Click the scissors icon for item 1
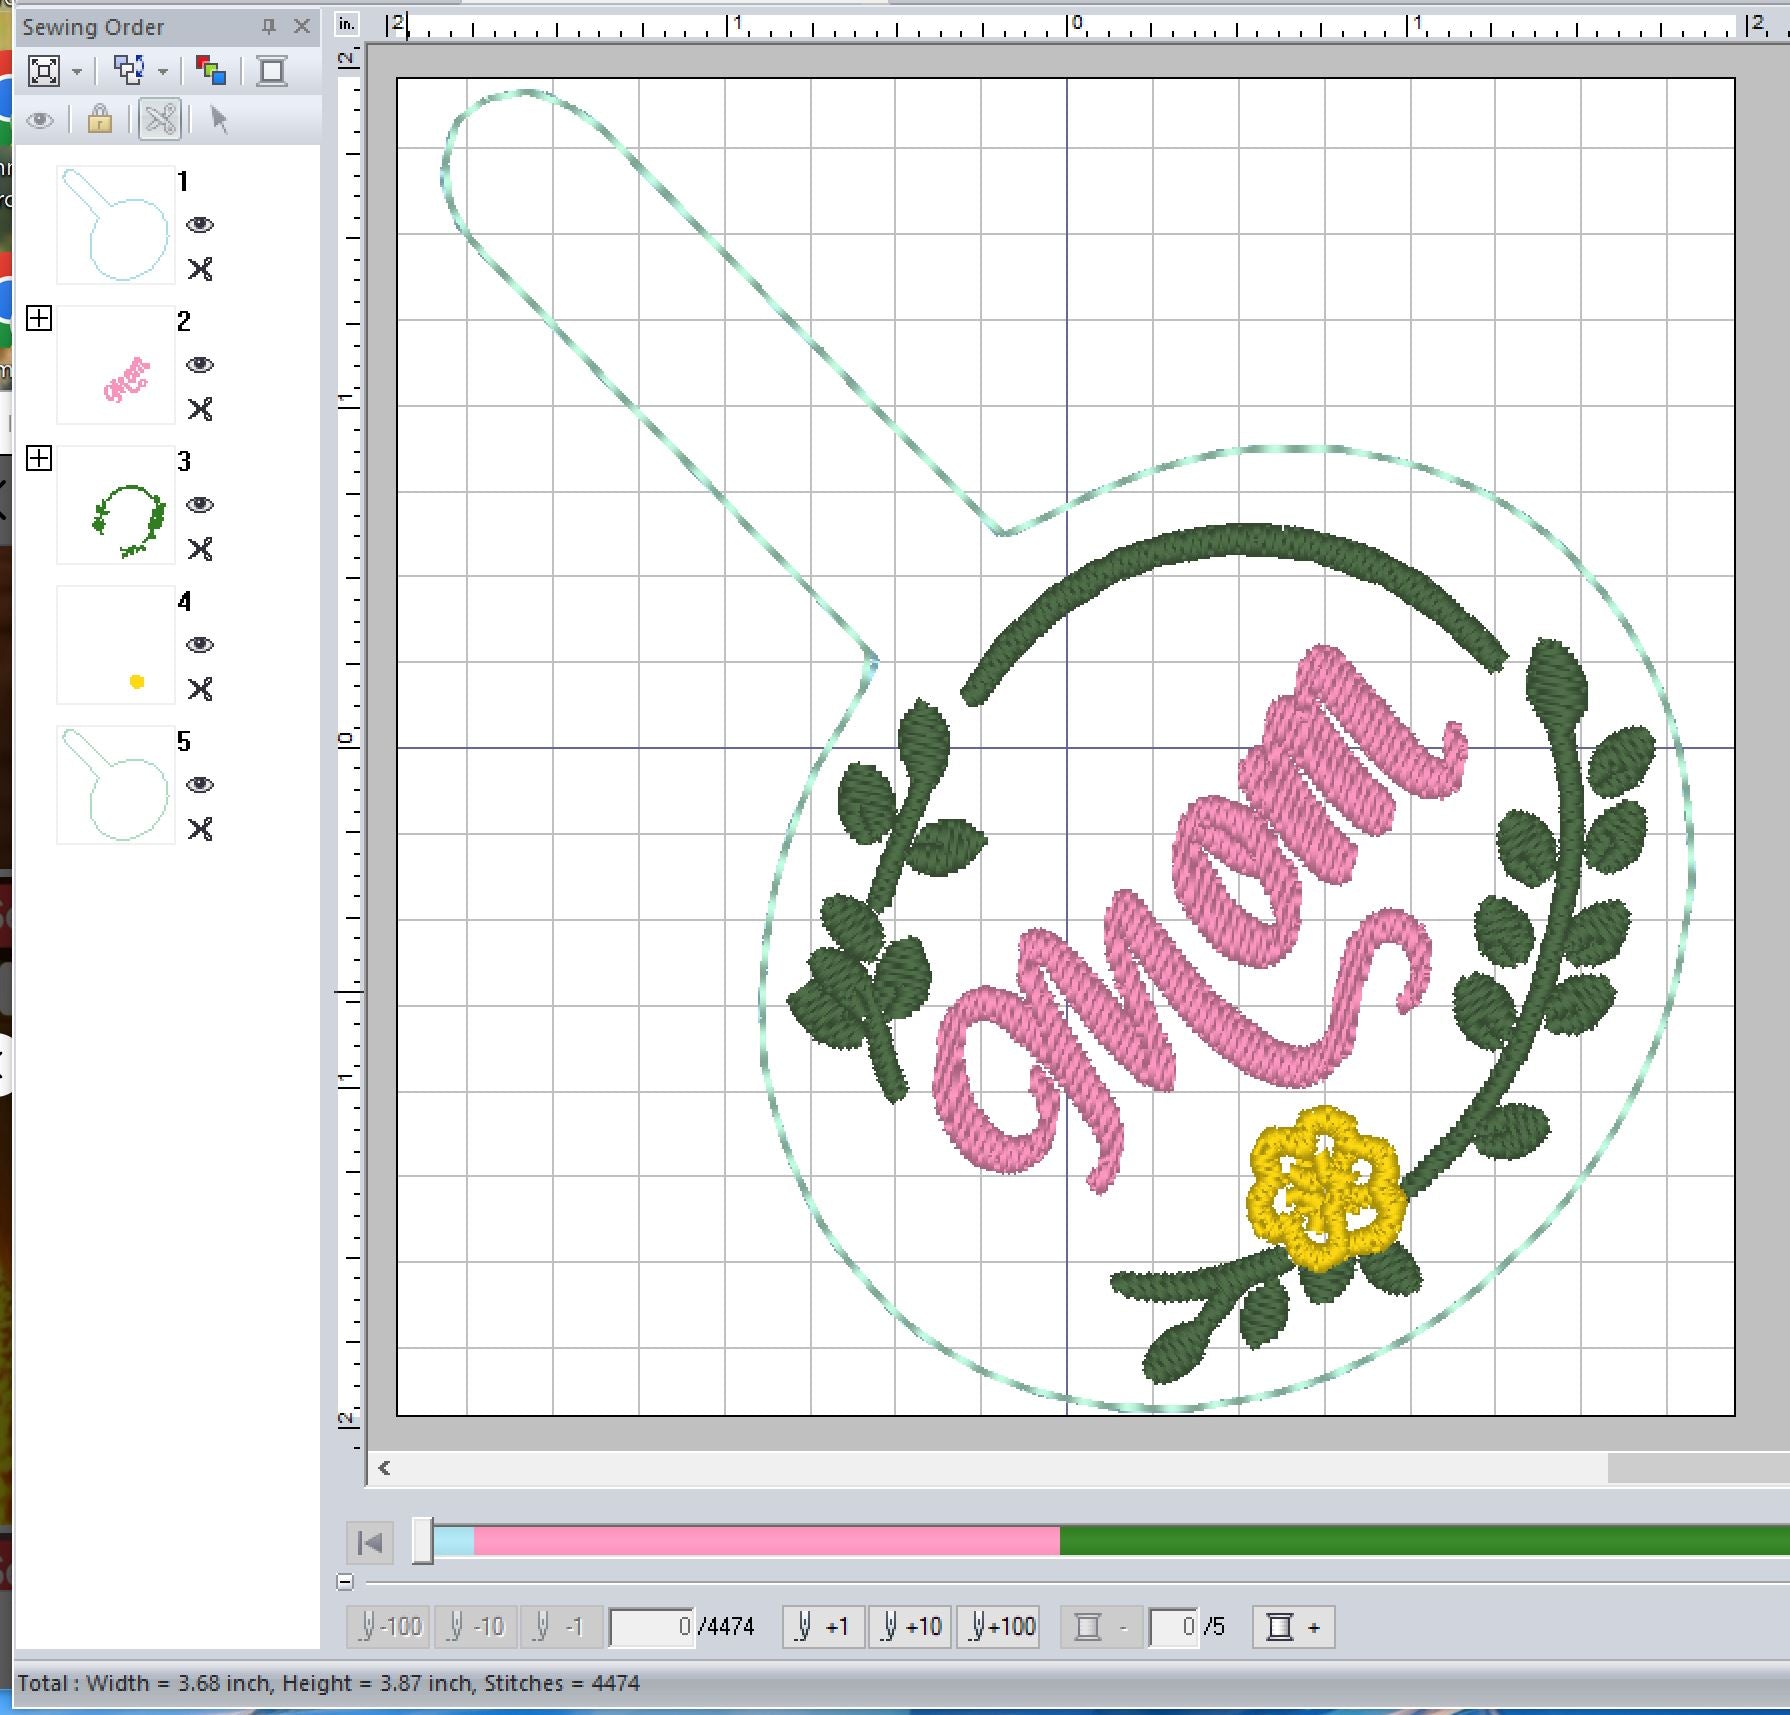The height and width of the screenshot is (1715, 1790). tap(200, 269)
